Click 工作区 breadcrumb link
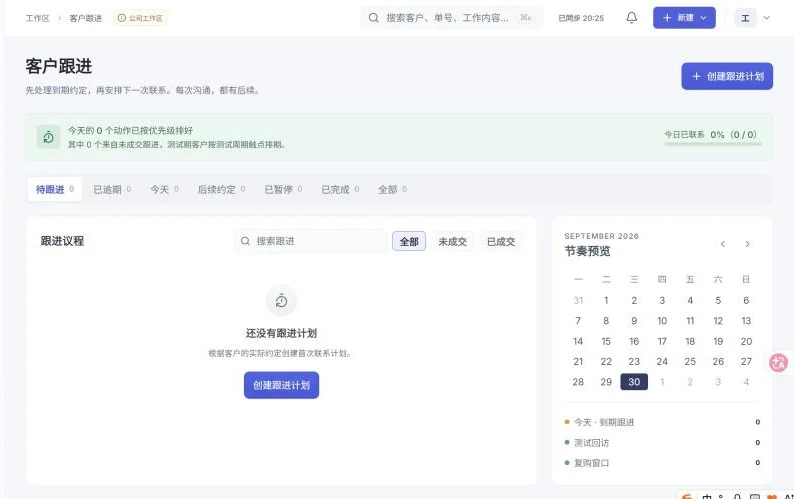The width and height of the screenshot is (794, 499). pos(37,18)
